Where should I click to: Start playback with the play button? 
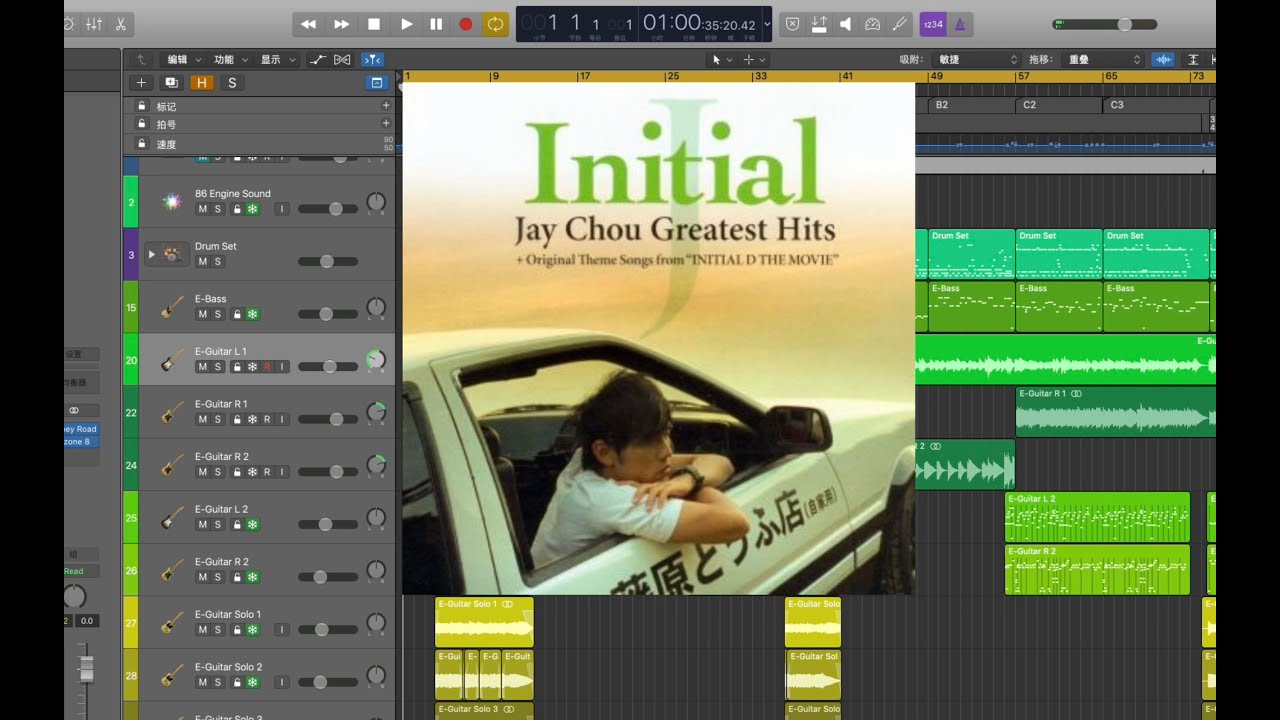(406, 24)
